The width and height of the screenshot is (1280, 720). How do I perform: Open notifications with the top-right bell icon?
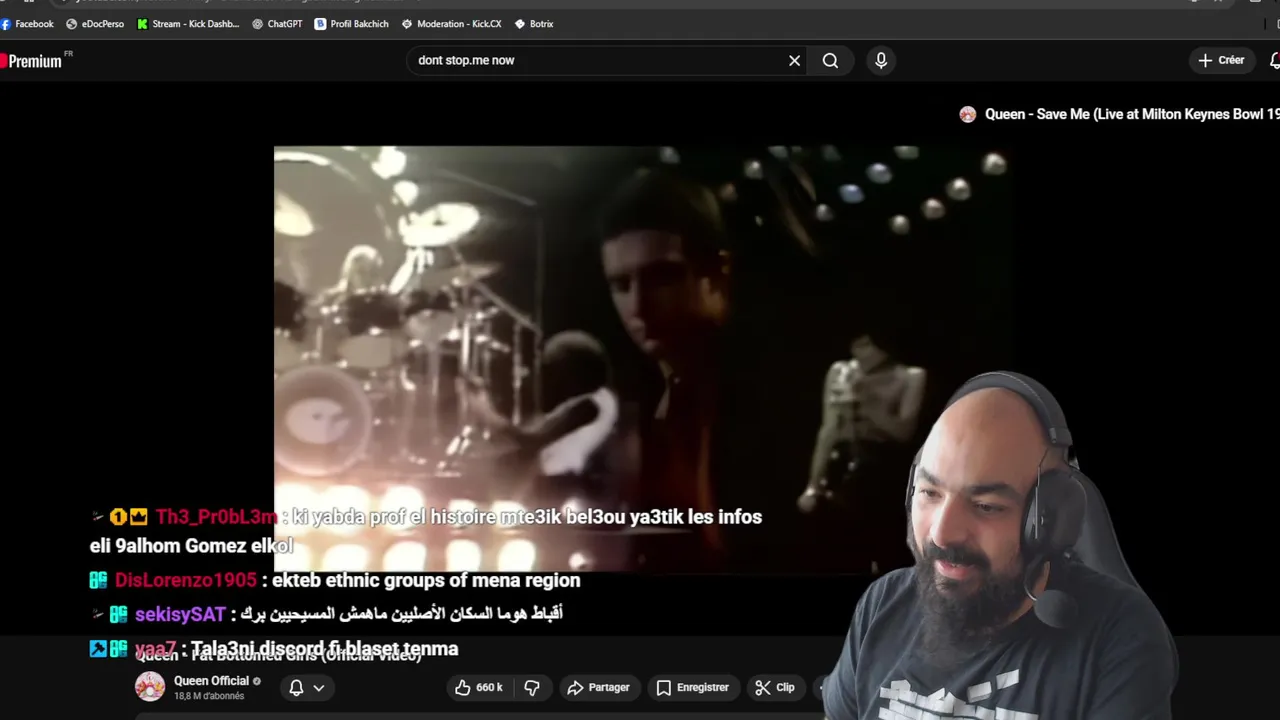pos(1274,61)
